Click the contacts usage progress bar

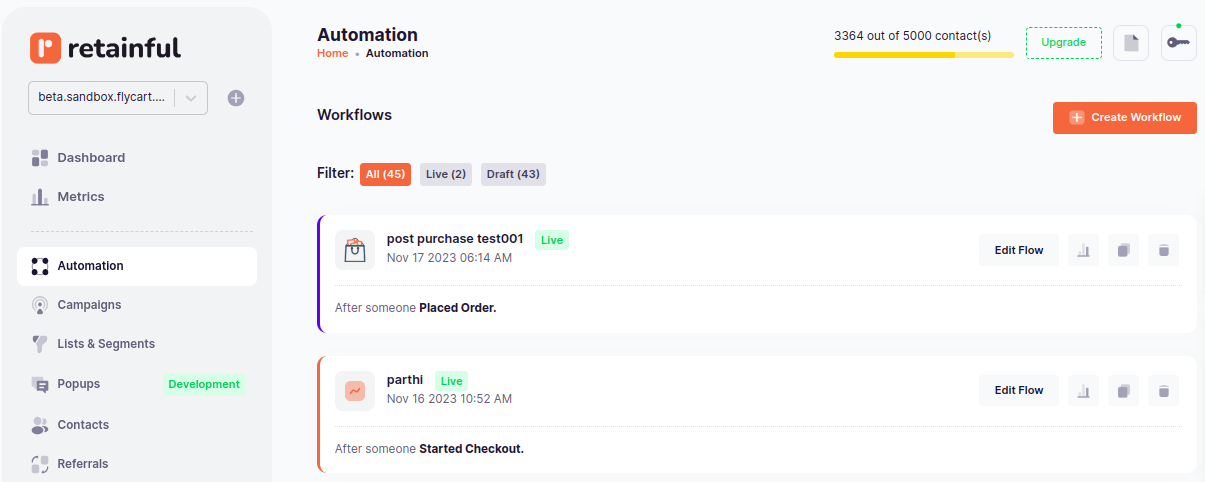(x=924, y=54)
